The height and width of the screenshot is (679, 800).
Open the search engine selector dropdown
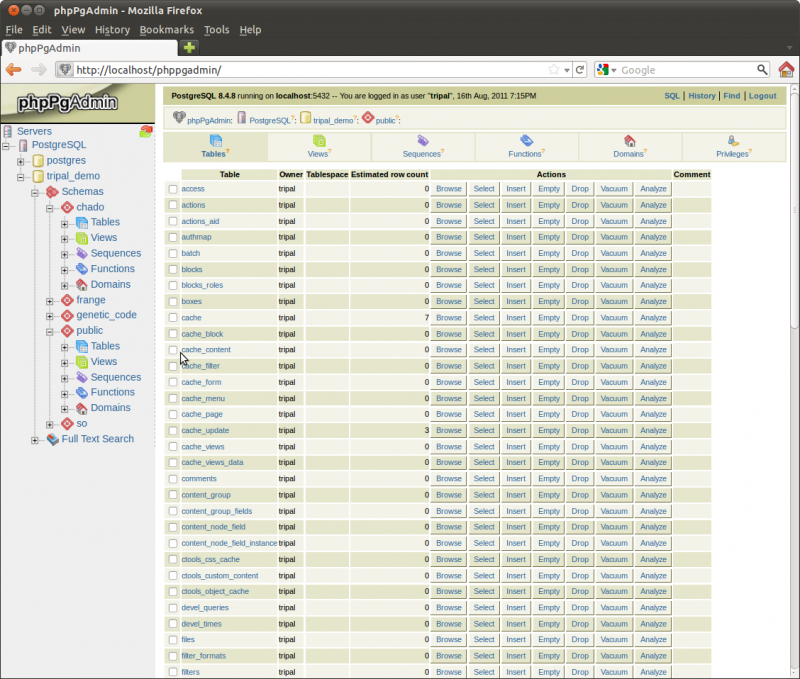[x=607, y=70]
